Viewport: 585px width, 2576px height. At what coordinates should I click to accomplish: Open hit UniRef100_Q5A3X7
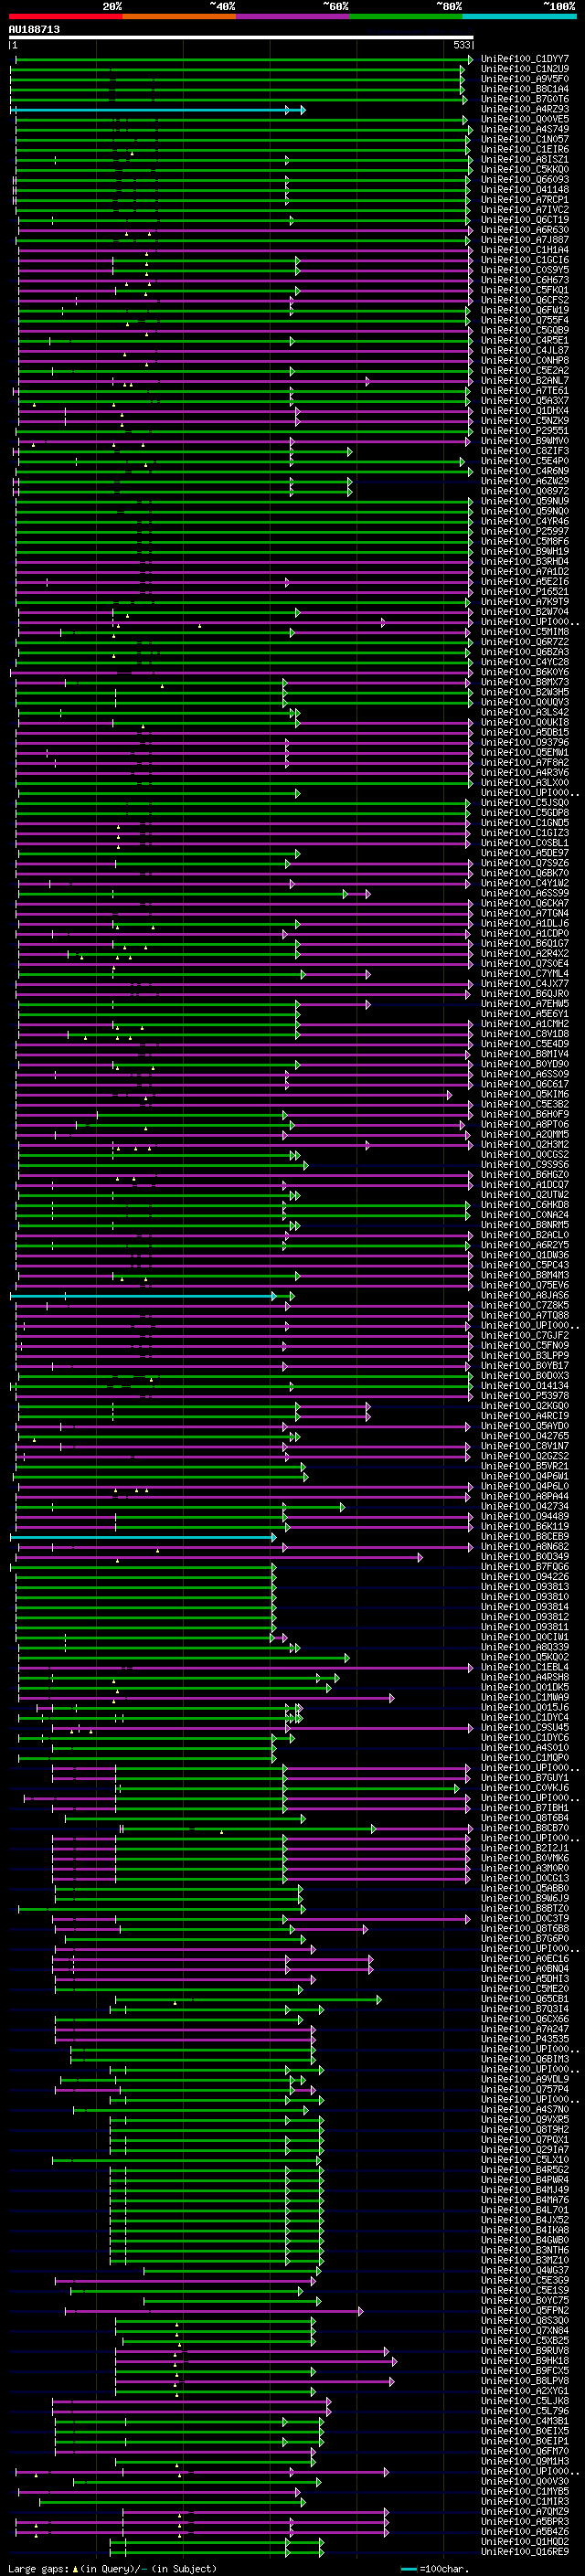click(x=525, y=401)
